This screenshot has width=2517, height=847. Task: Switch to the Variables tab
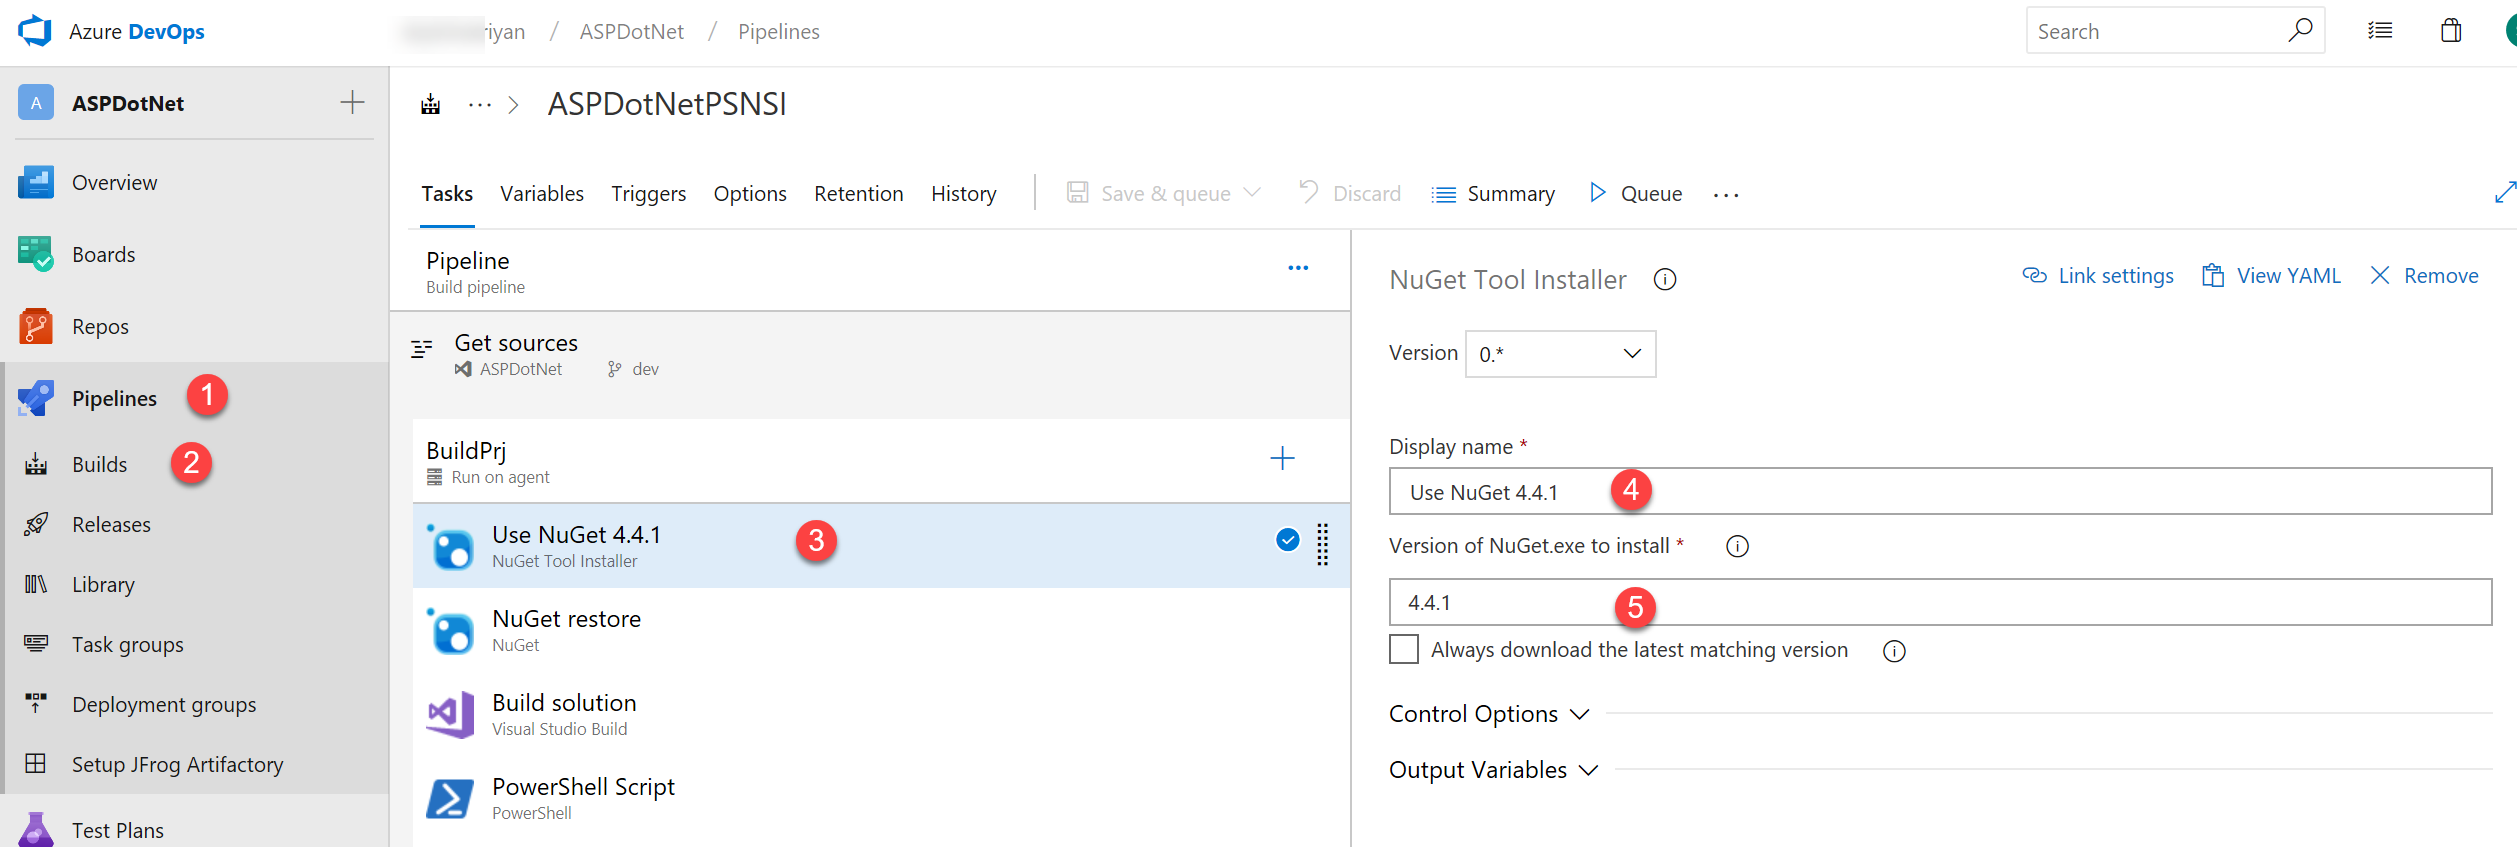click(x=542, y=194)
